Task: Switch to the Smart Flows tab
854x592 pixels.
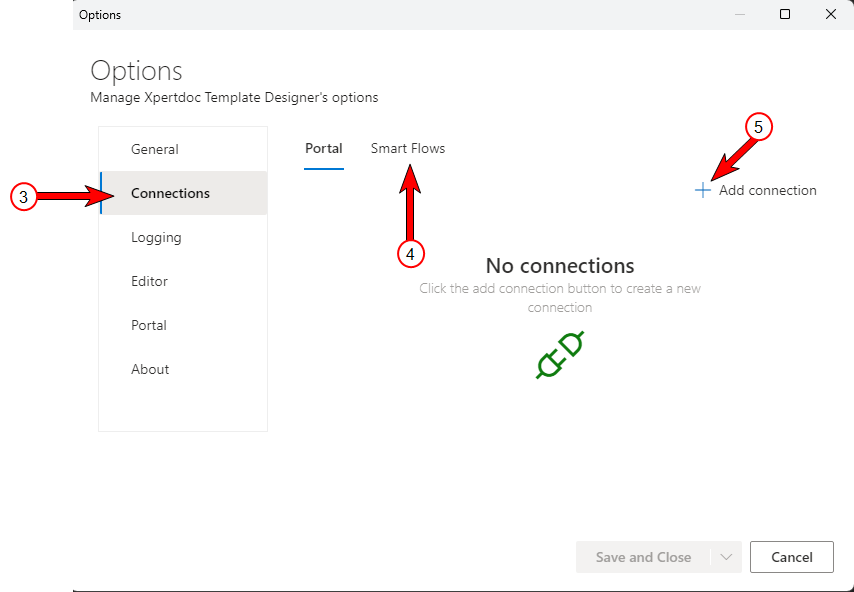Action: tap(408, 149)
